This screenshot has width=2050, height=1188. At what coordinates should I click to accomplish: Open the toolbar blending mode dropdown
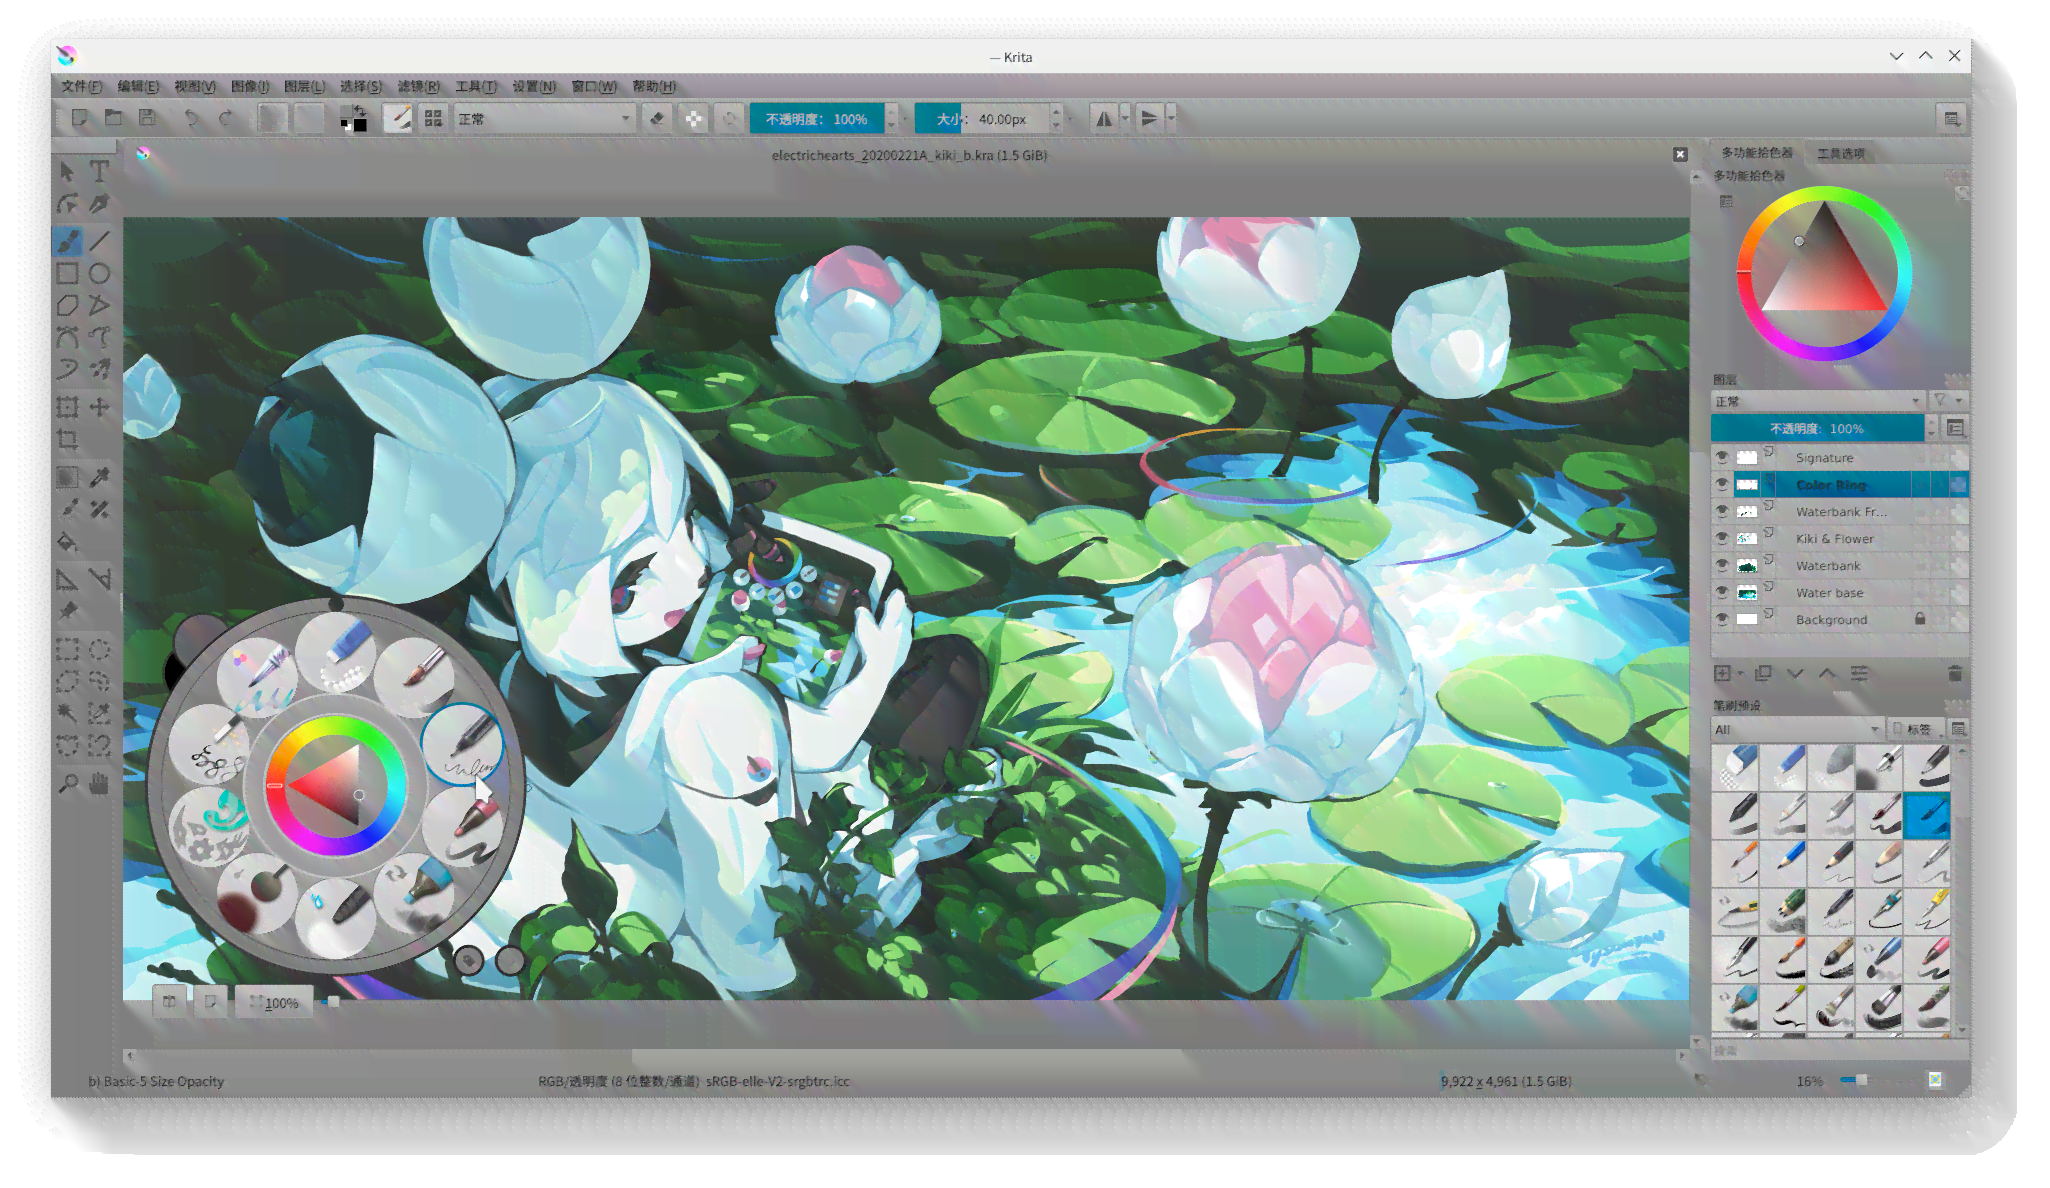[545, 119]
